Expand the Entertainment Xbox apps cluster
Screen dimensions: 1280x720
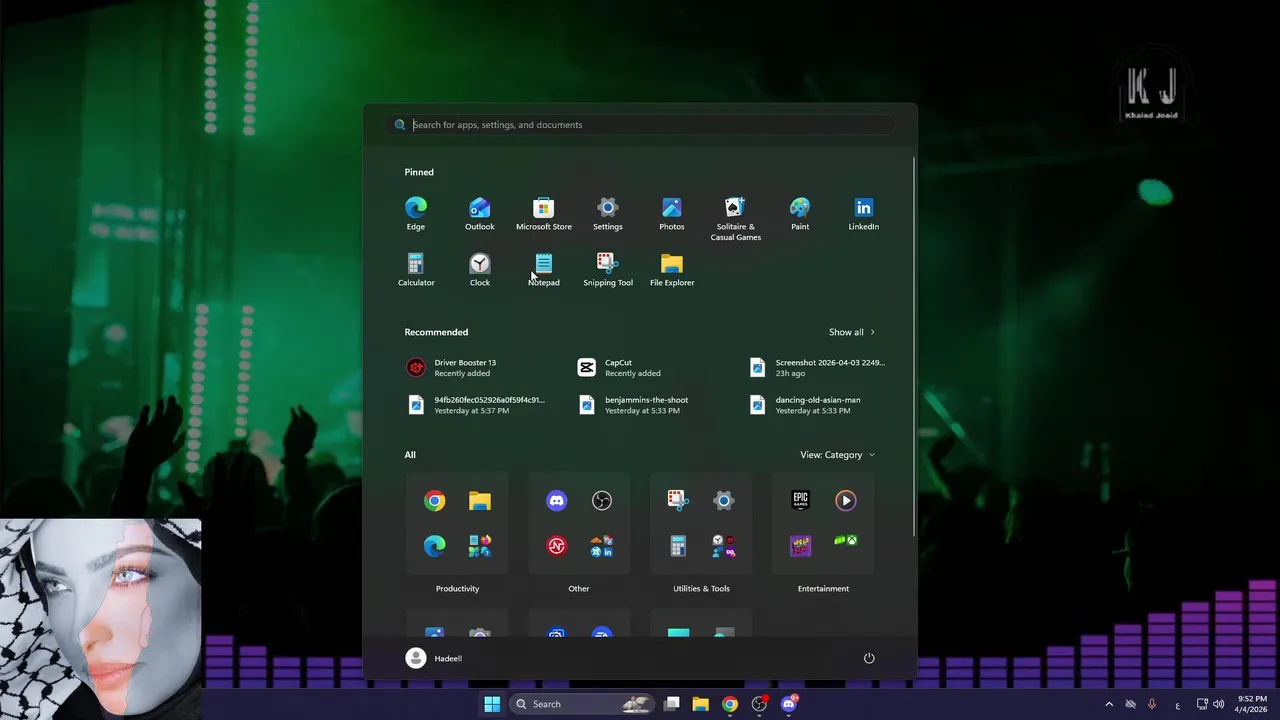(x=846, y=541)
